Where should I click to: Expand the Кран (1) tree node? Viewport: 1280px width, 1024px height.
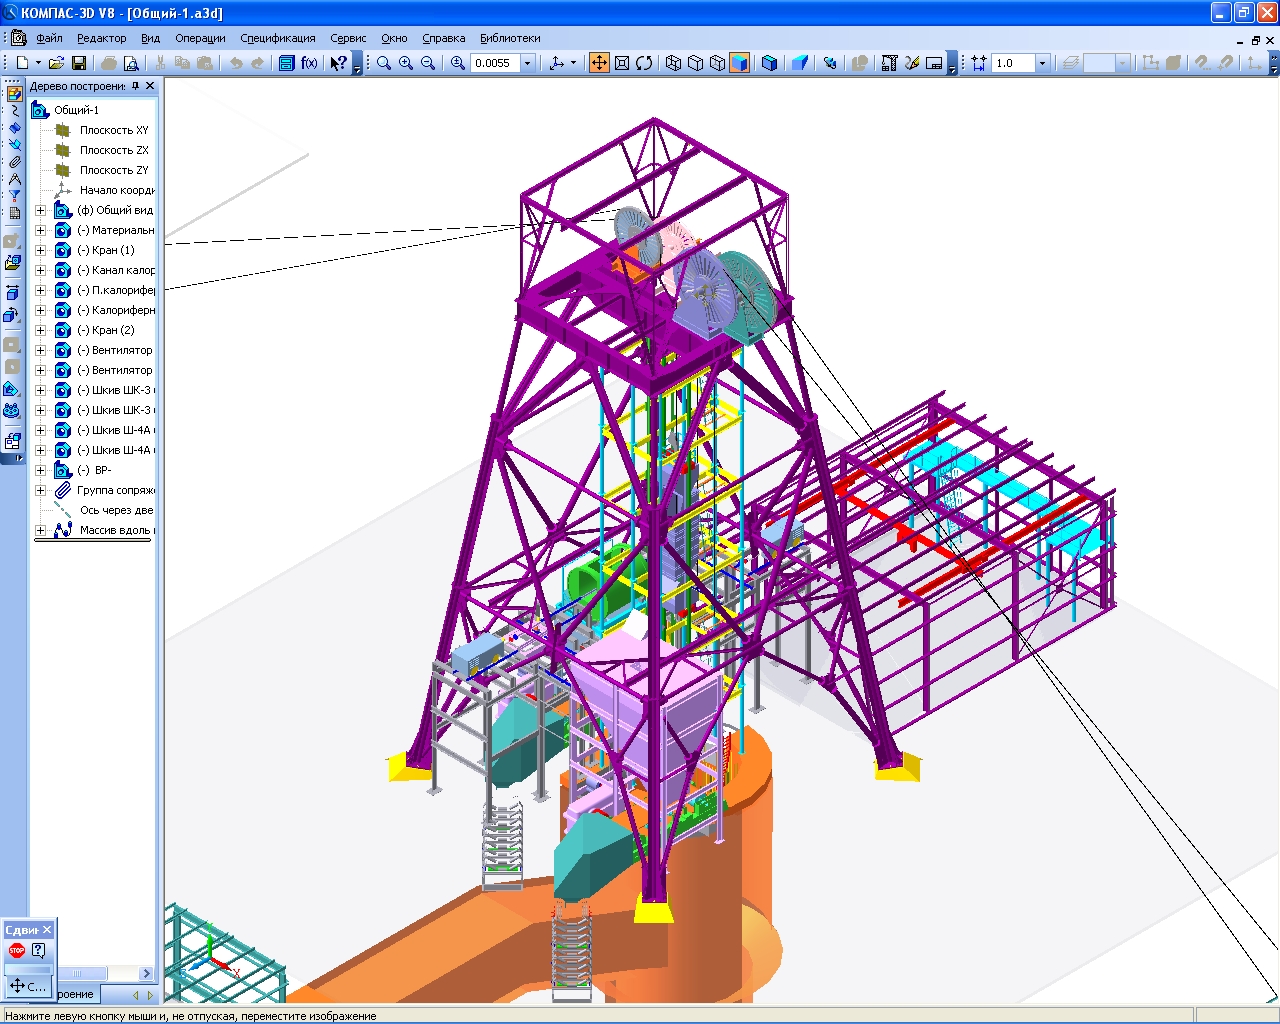(40, 250)
